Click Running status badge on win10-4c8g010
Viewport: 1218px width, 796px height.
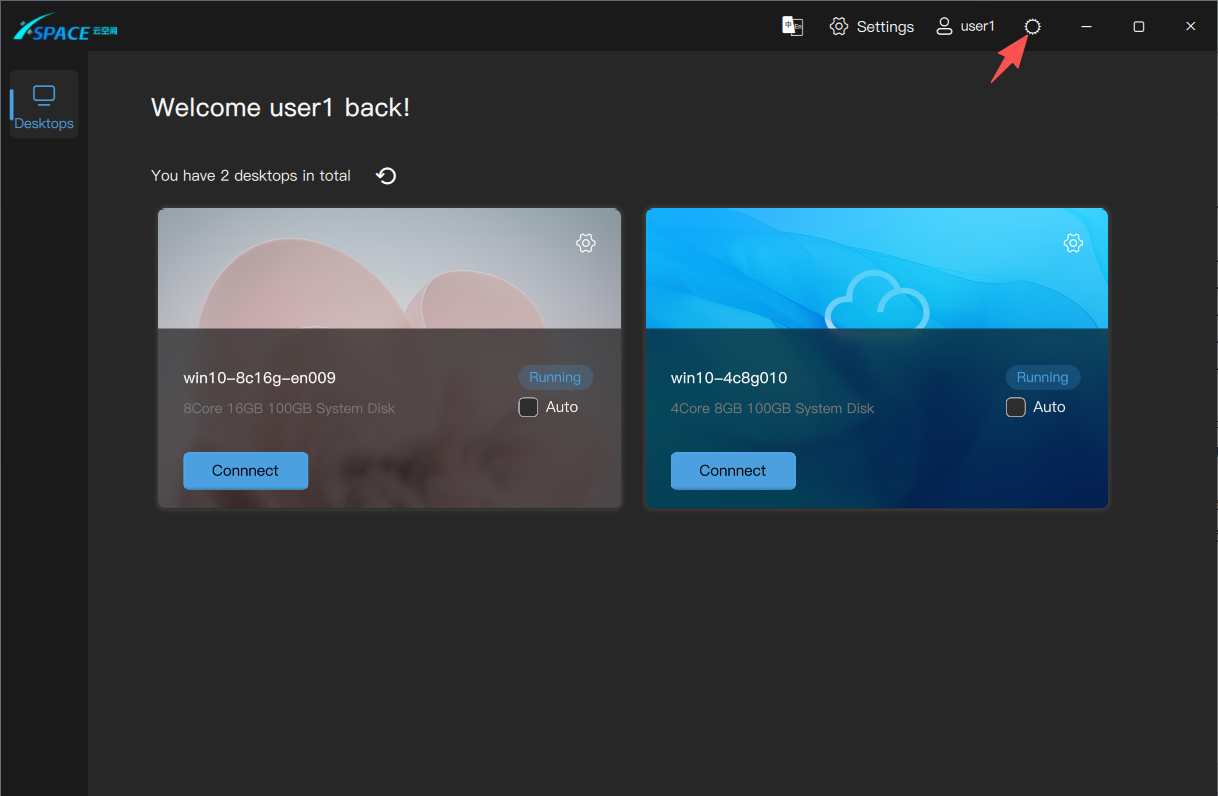(1042, 377)
